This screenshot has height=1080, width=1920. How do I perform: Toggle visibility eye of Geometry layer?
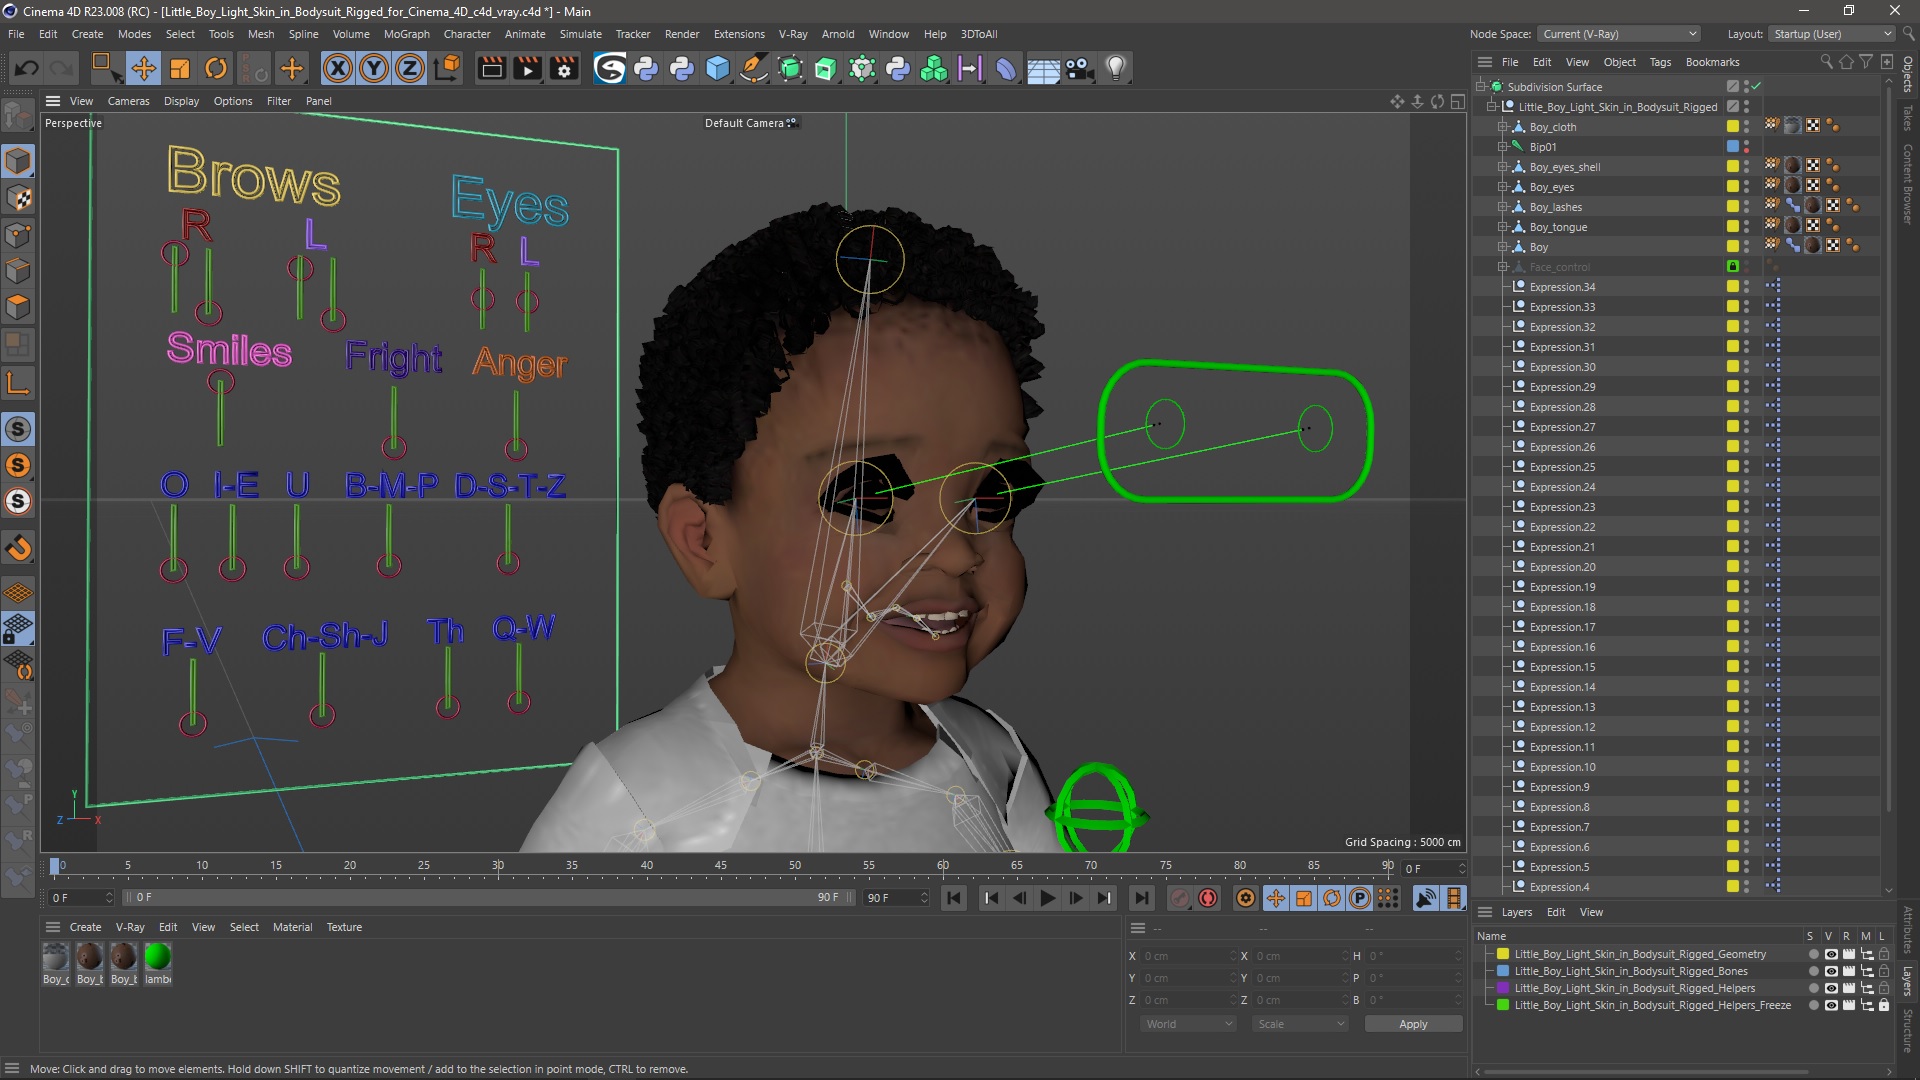(x=1830, y=954)
